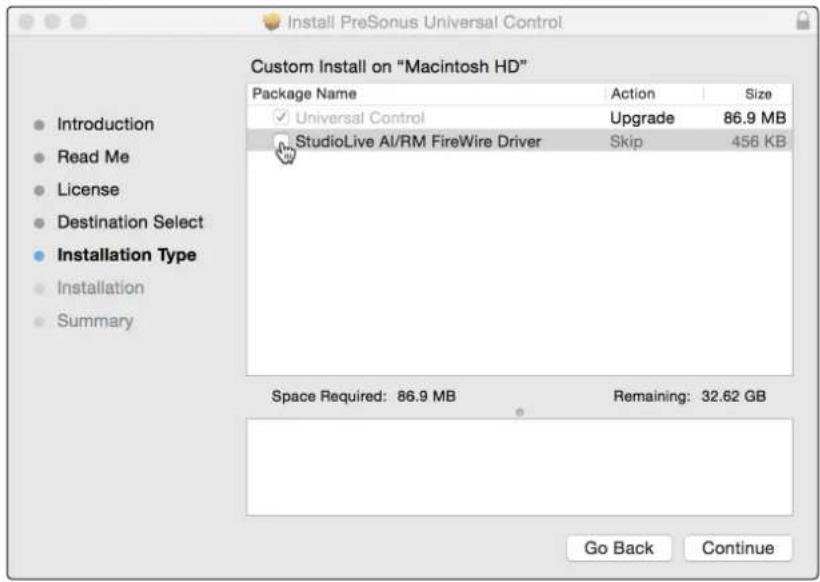The width and height of the screenshot is (820, 582).
Task: Click the split divider handle below Space Required
Action: point(519,412)
